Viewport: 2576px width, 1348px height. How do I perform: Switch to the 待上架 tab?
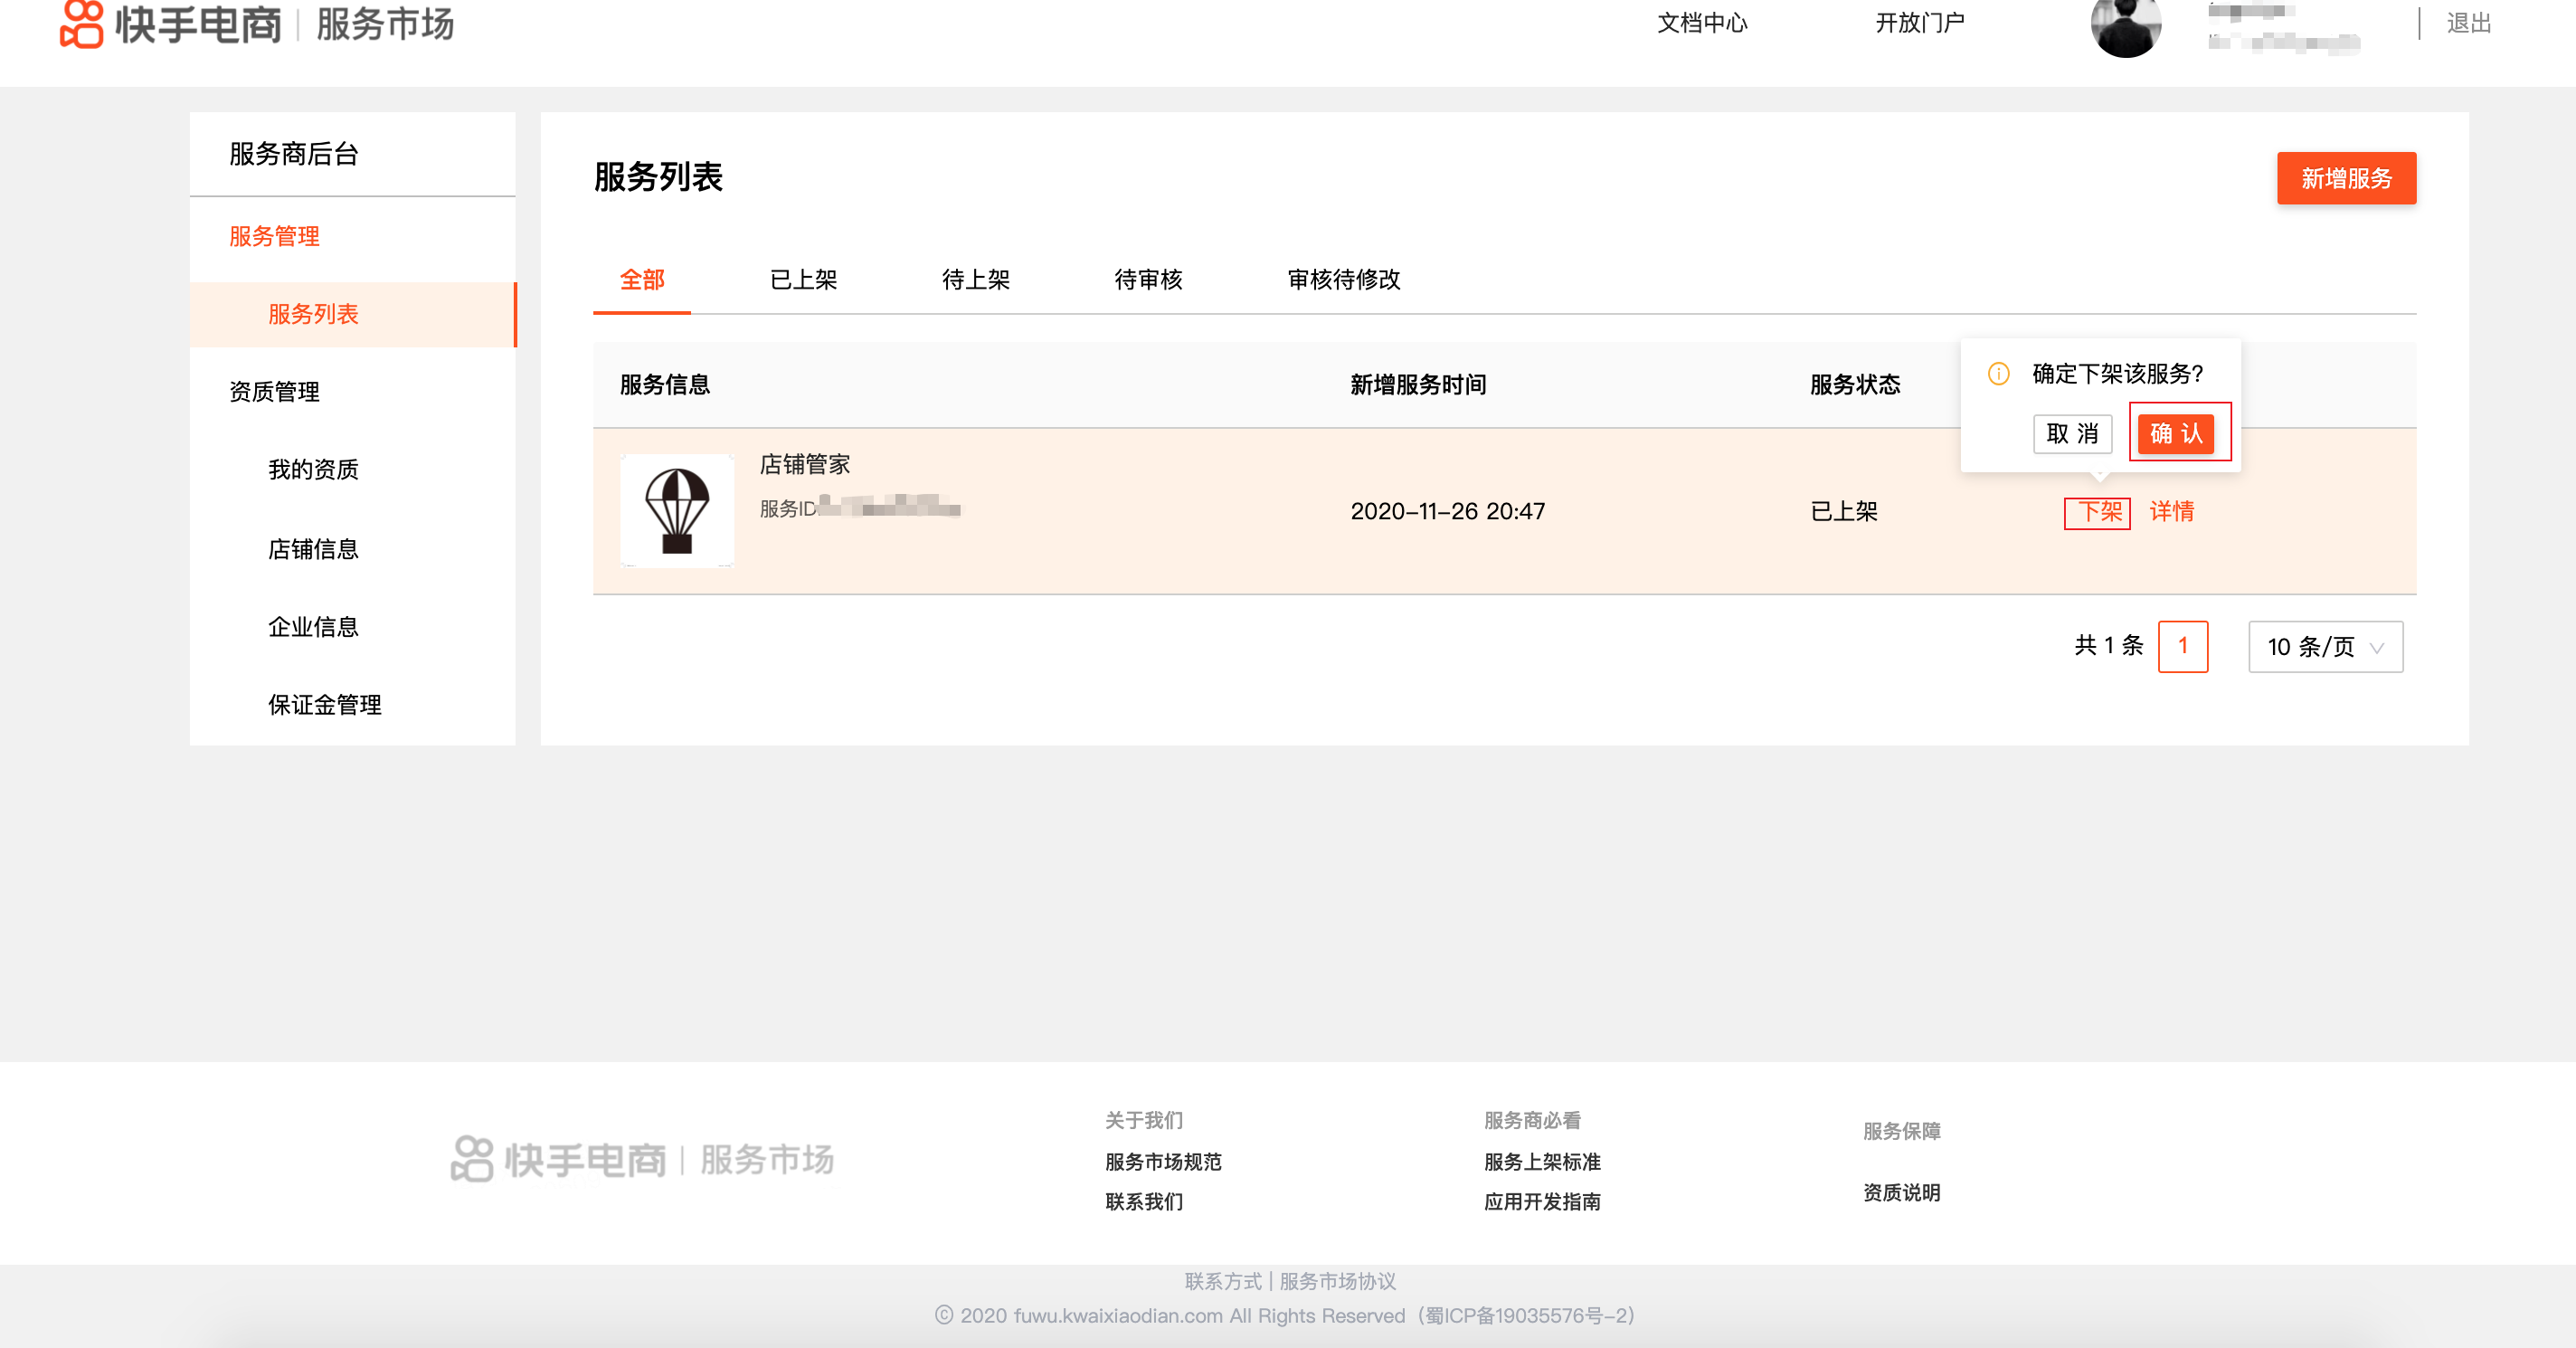click(x=976, y=280)
